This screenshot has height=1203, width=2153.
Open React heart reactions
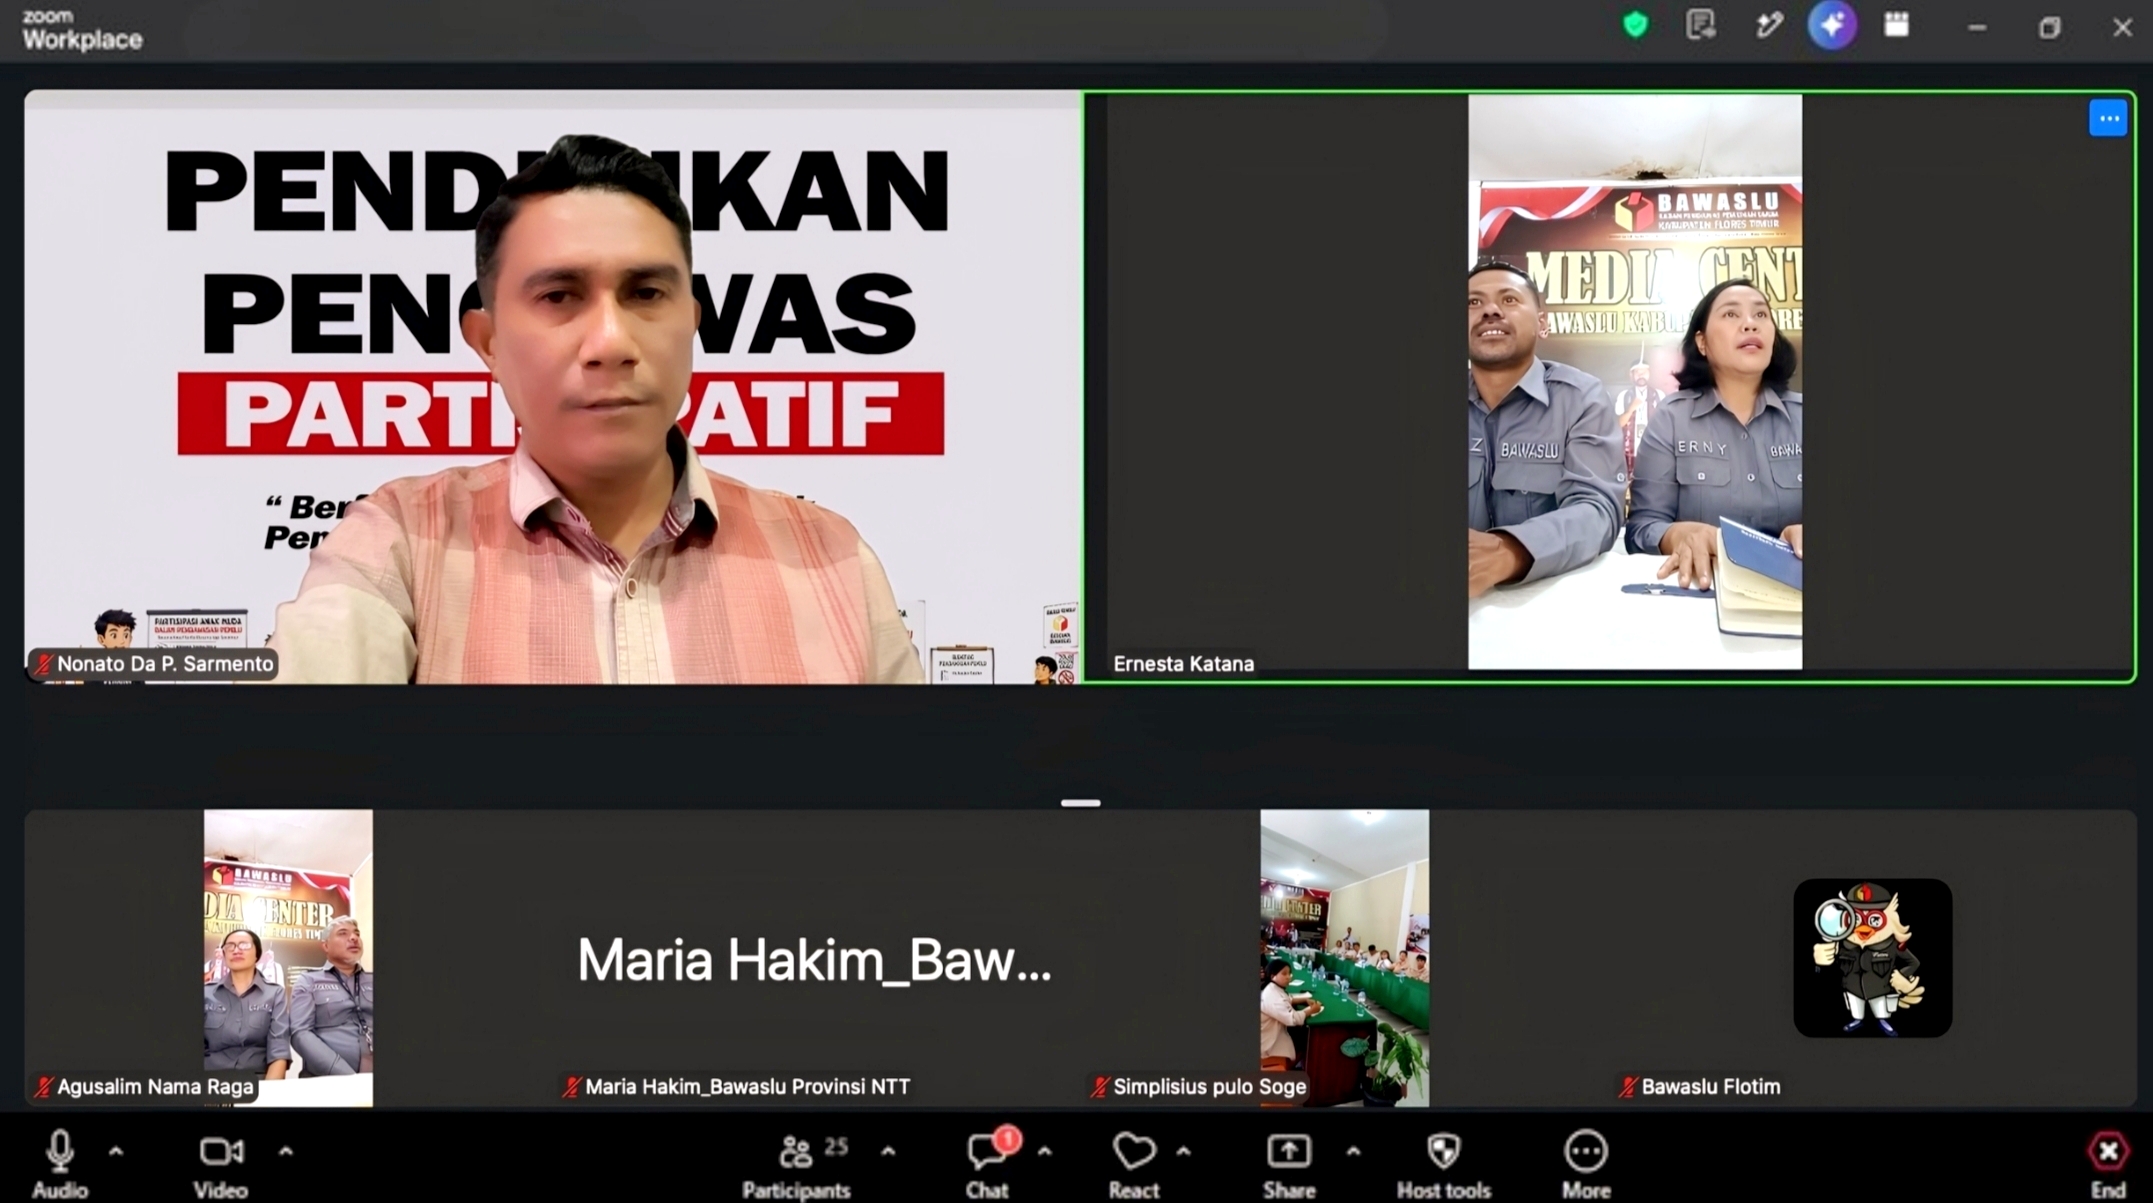coord(1134,1163)
